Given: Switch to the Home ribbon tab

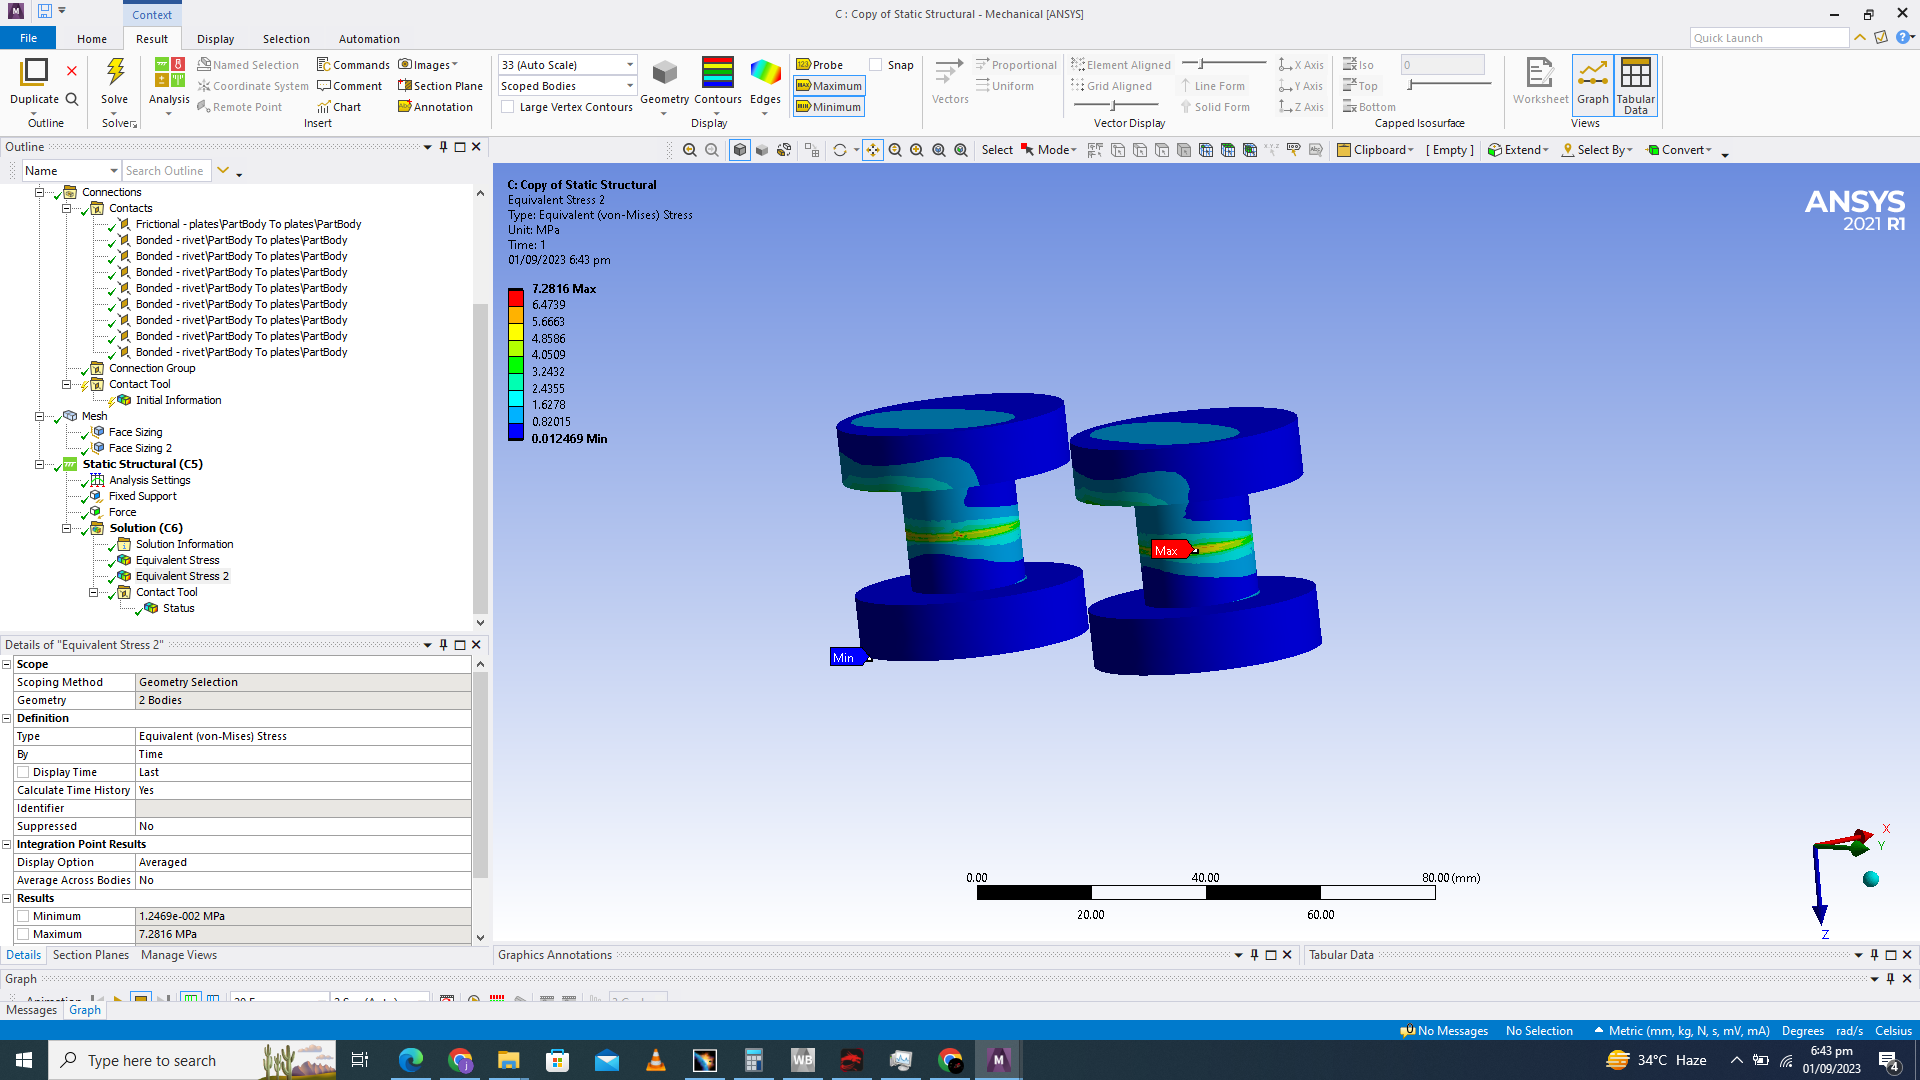Looking at the screenshot, I should pos(92,39).
